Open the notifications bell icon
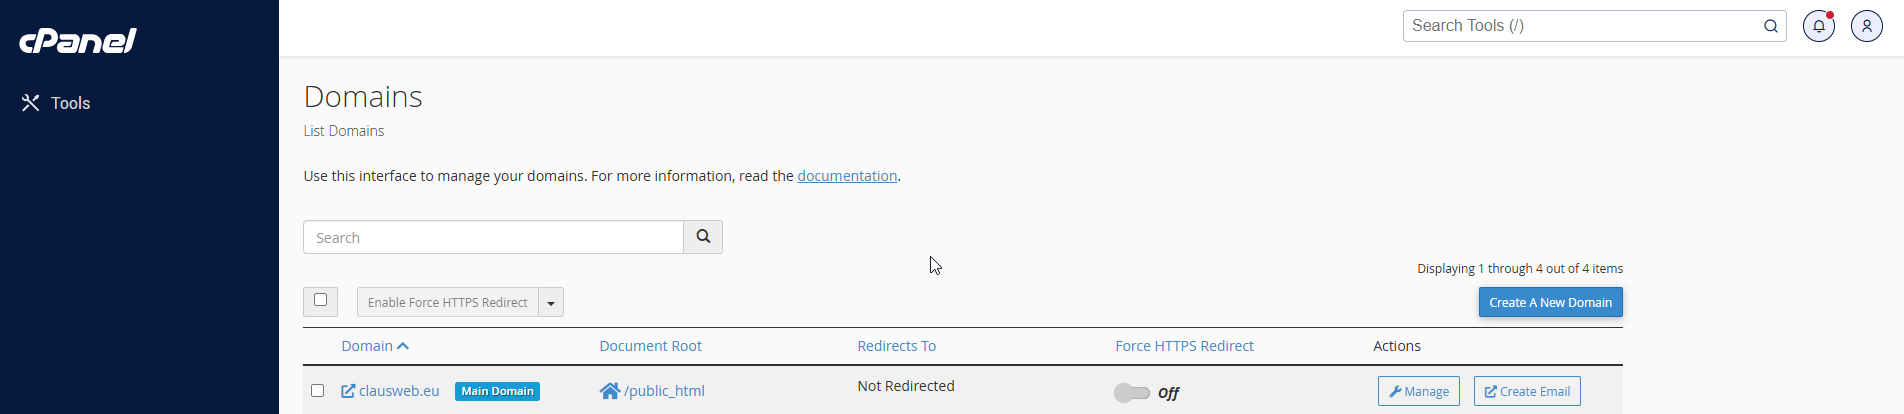The height and width of the screenshot is (414, 1904). click(x=1818, y=26)
